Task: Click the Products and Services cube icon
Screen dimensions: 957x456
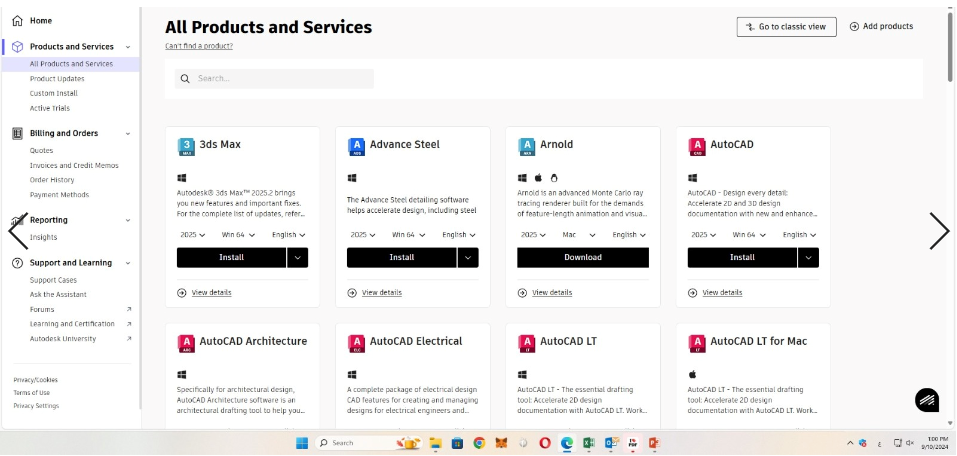Action: pyautogui.click(x=17, y=46)
